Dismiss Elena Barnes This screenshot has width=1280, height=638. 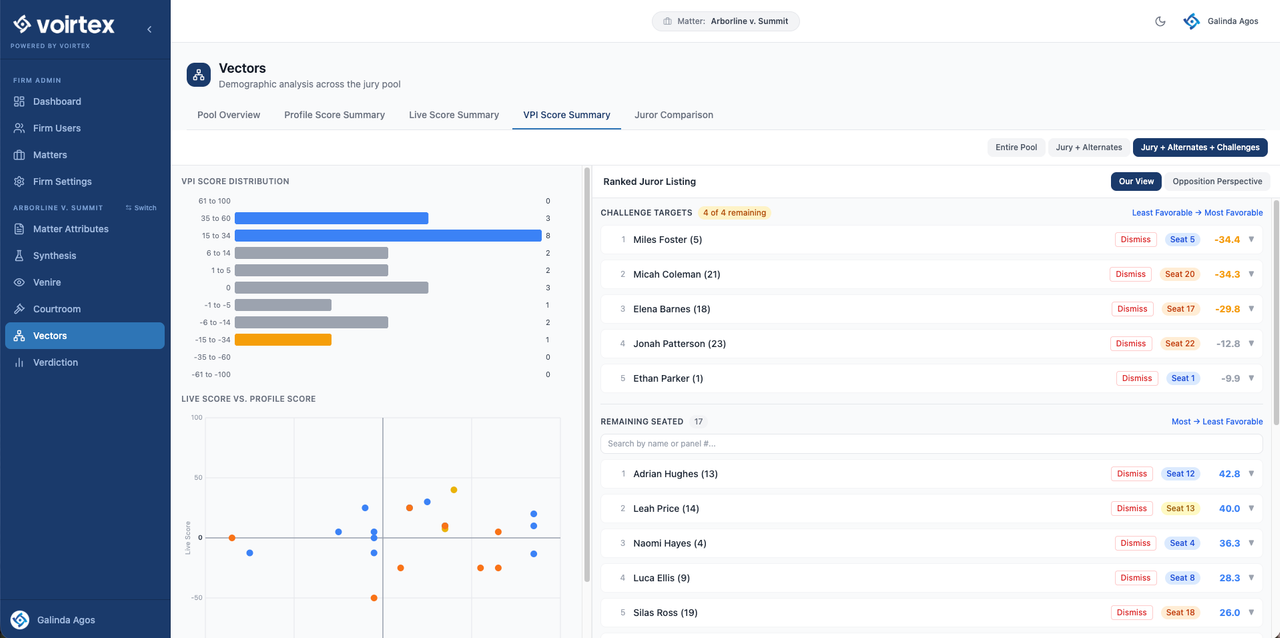1132,309
